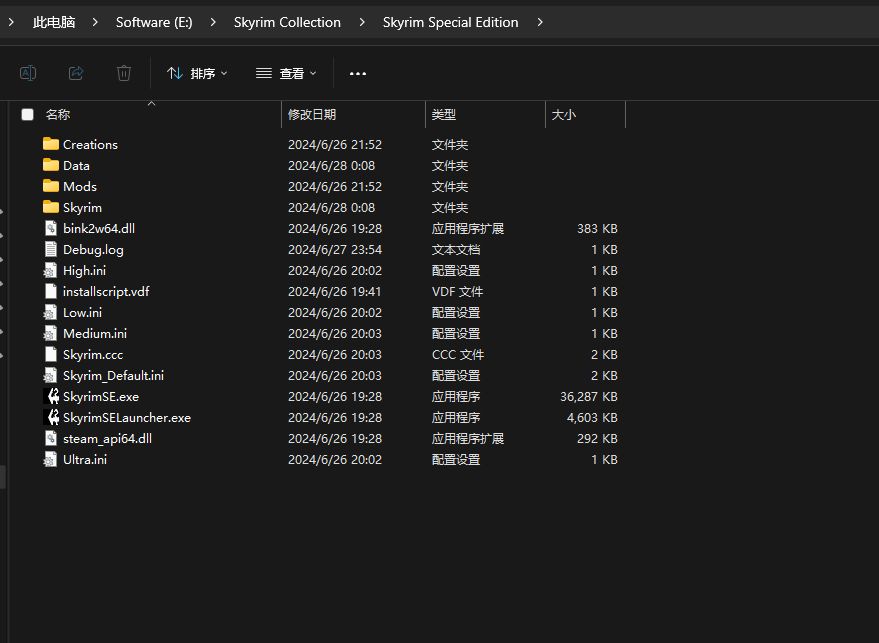879x643 pixels.
Task: Click the Skyrim_Default.ini file name
Action: point(113,376)
